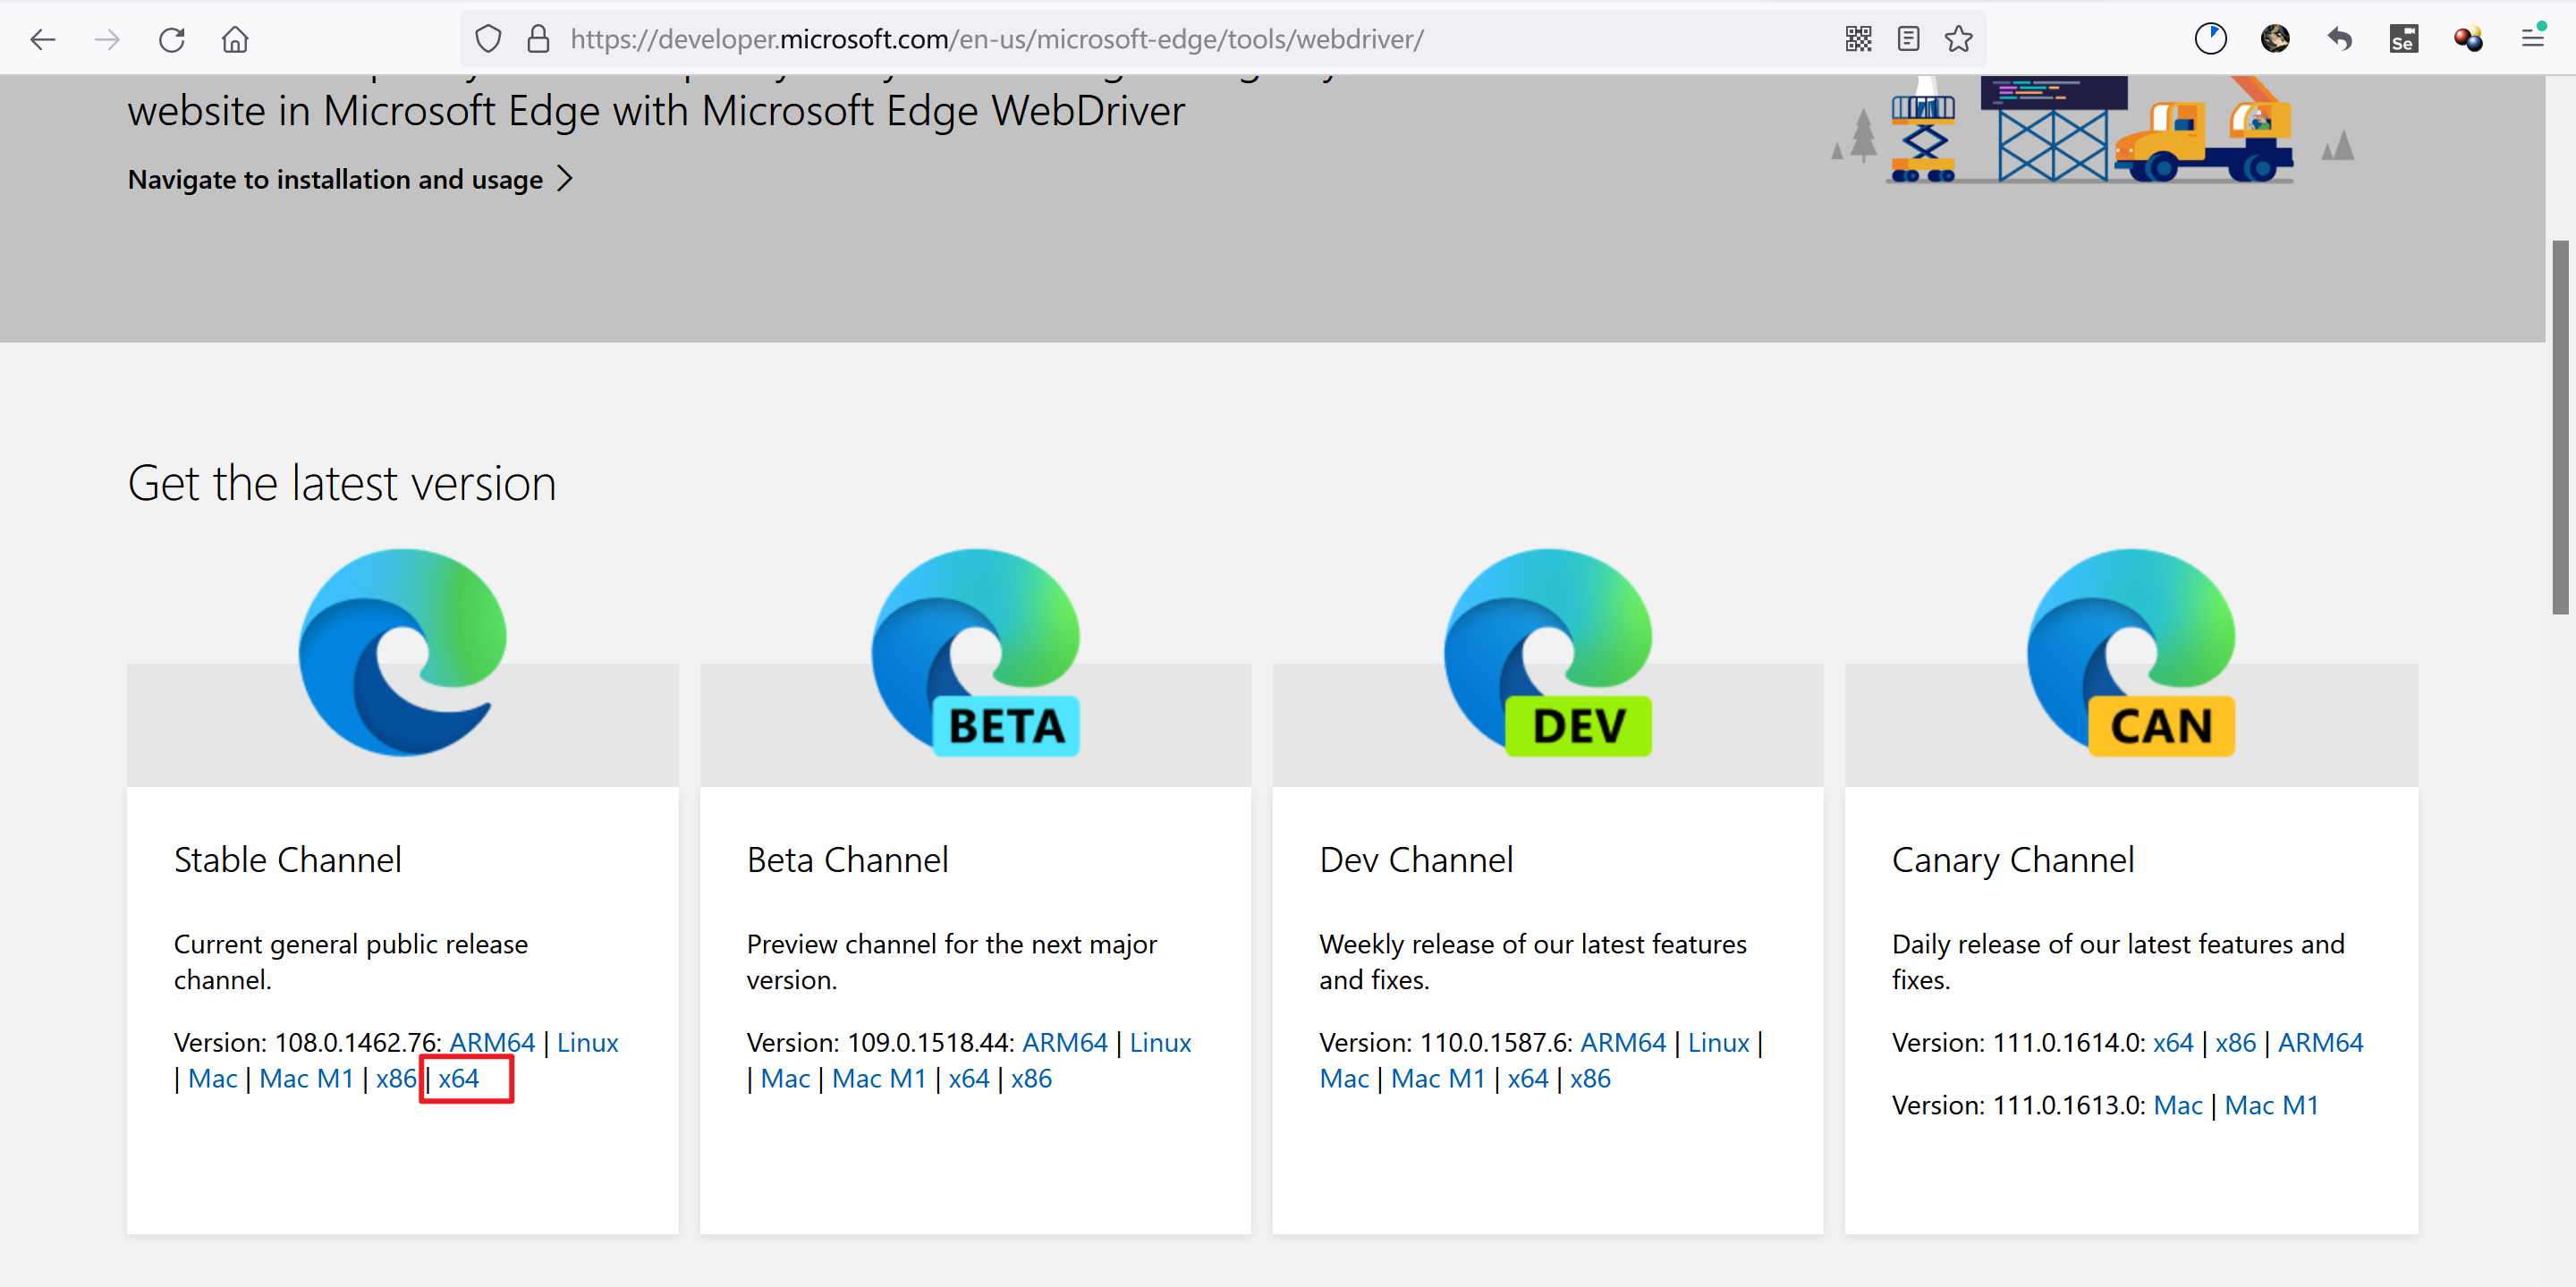Click the x64 download link for Stable Channel
The height and width of the screenshot is (1287, 2576).
pos(460,1077)
